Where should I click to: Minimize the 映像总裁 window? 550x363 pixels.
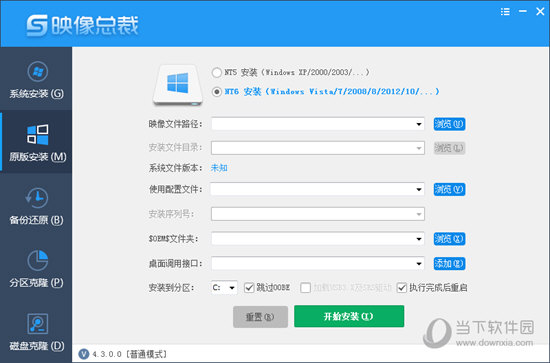pos(523,11)
